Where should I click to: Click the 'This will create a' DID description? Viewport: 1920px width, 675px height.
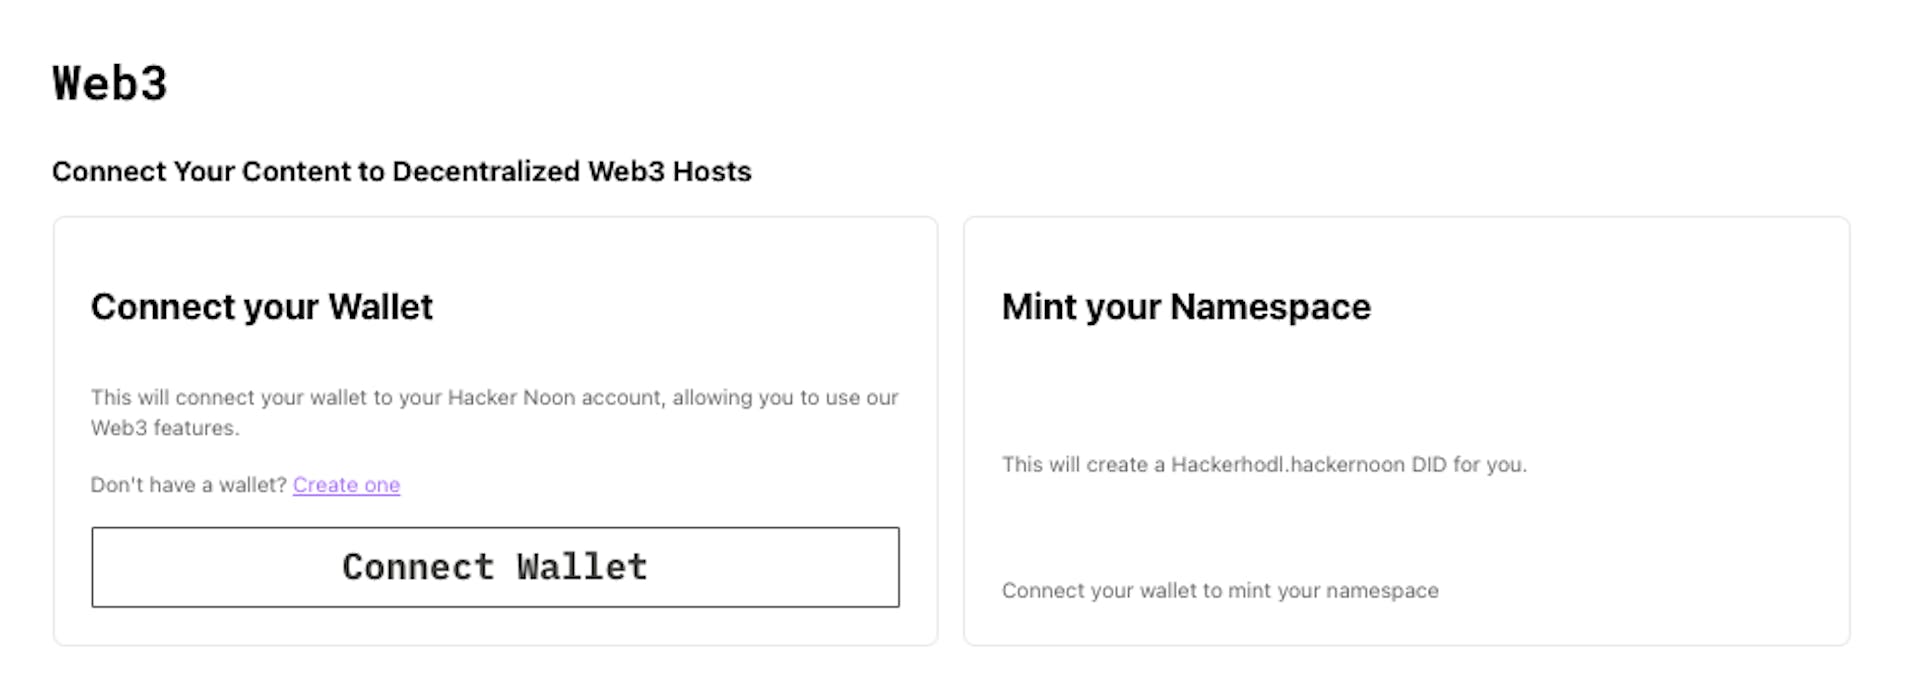1264,465
